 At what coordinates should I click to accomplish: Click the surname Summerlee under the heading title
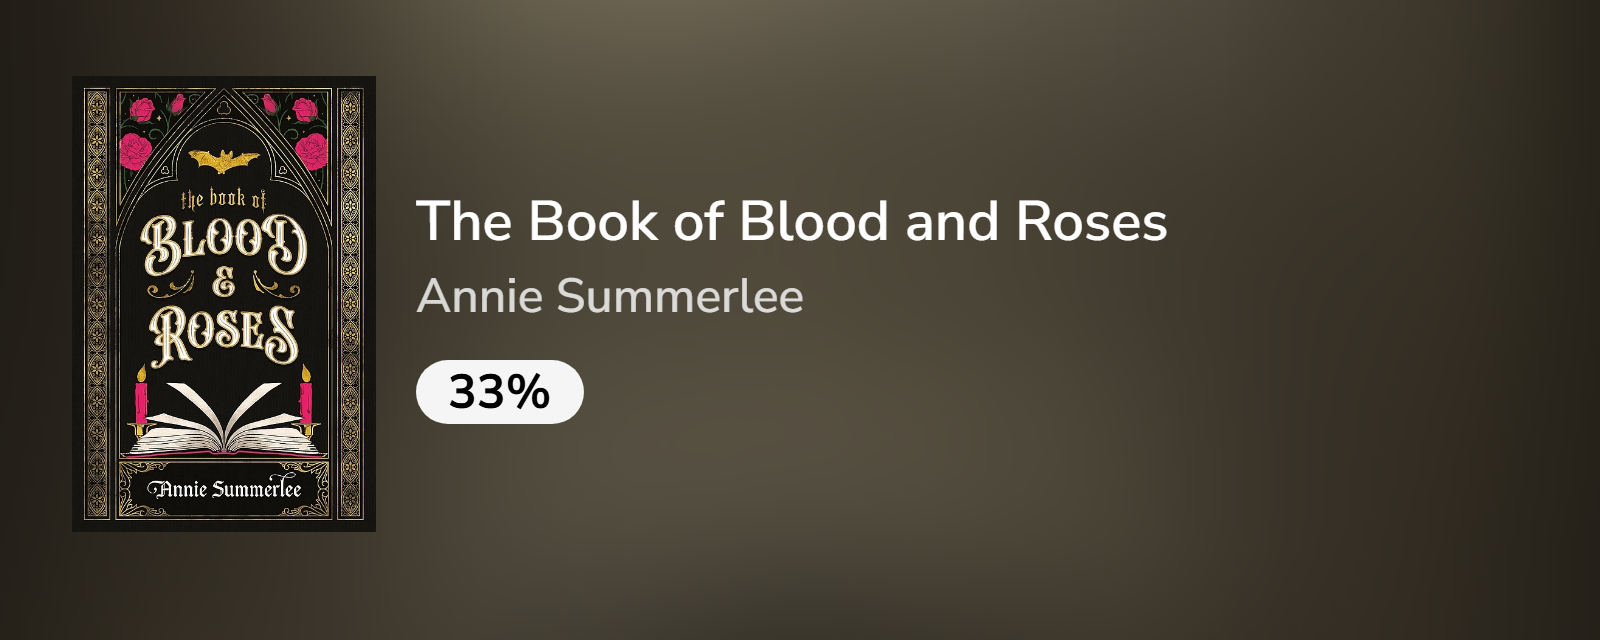click(679, 296)
